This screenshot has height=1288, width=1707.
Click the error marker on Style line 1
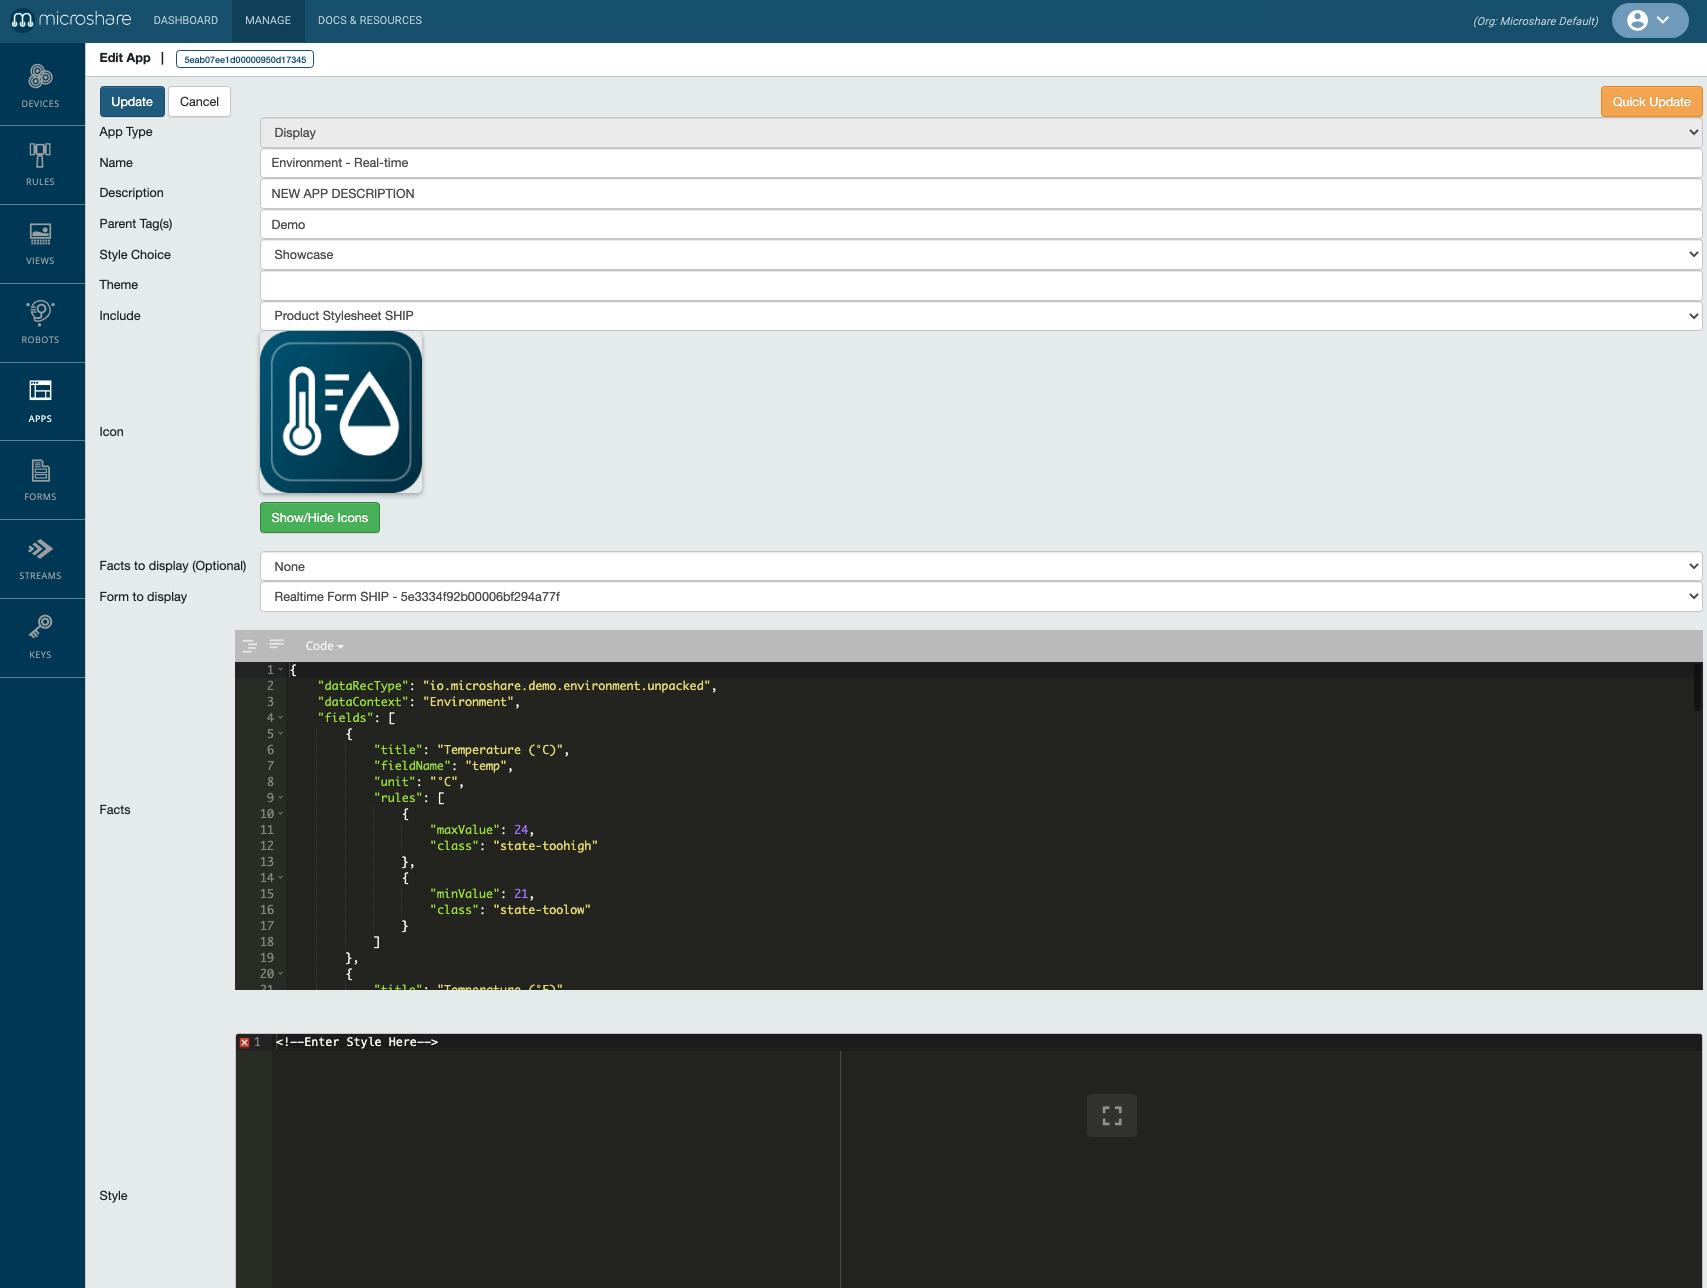pyautogui.click(x=244, y=1042)
